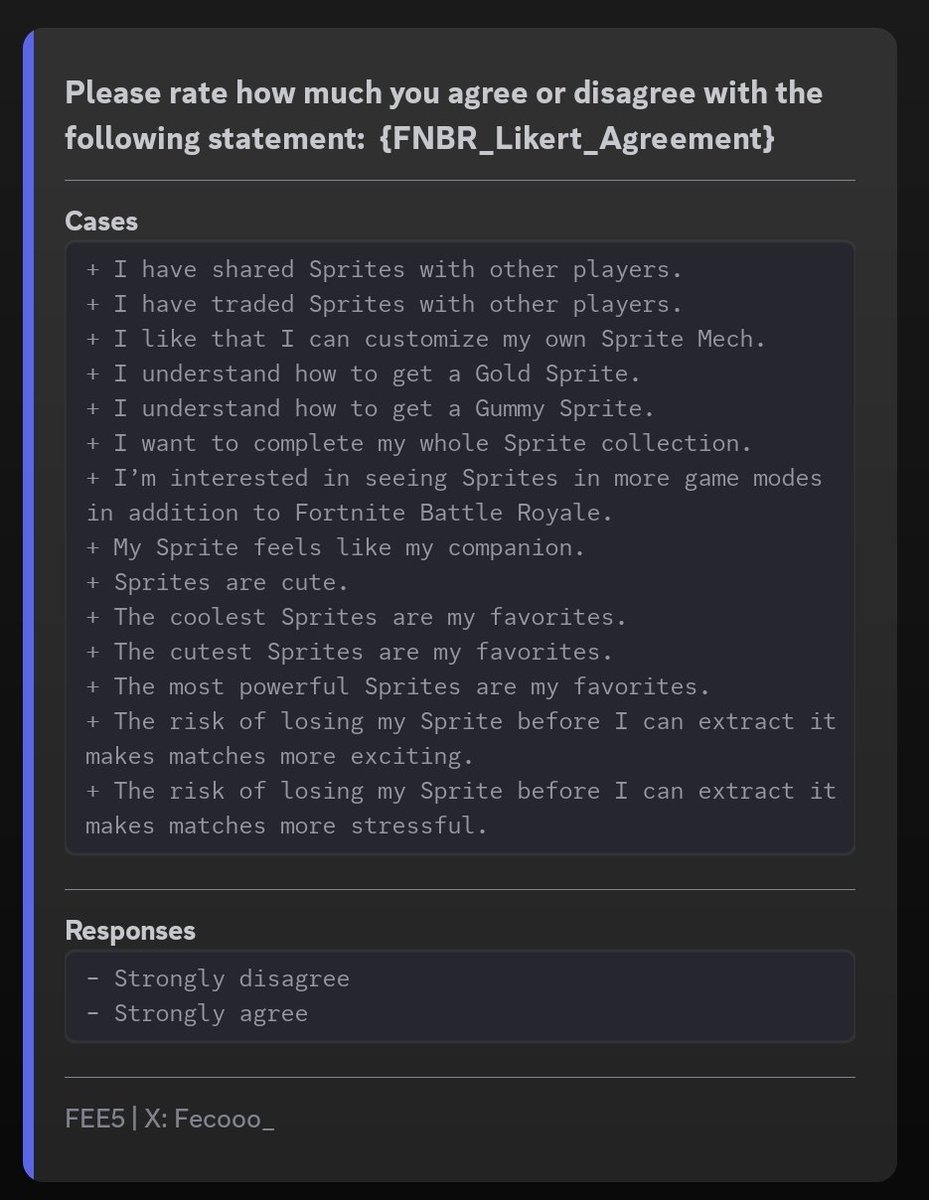Select the 'Strongly agree' response
This screenshot has width=929, height=1200.
[197, 1013]
